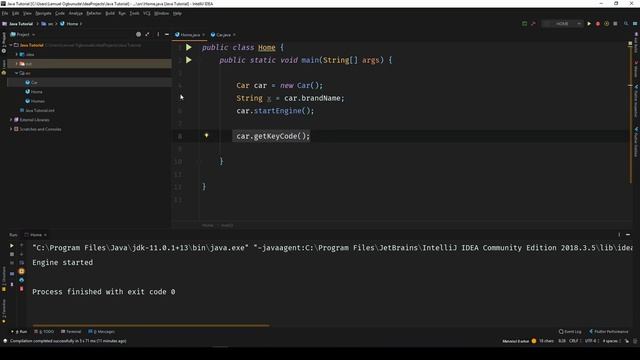The image size is (640, 360).
Task: Run the Home class from the gutter arrow
Action: 189,47
